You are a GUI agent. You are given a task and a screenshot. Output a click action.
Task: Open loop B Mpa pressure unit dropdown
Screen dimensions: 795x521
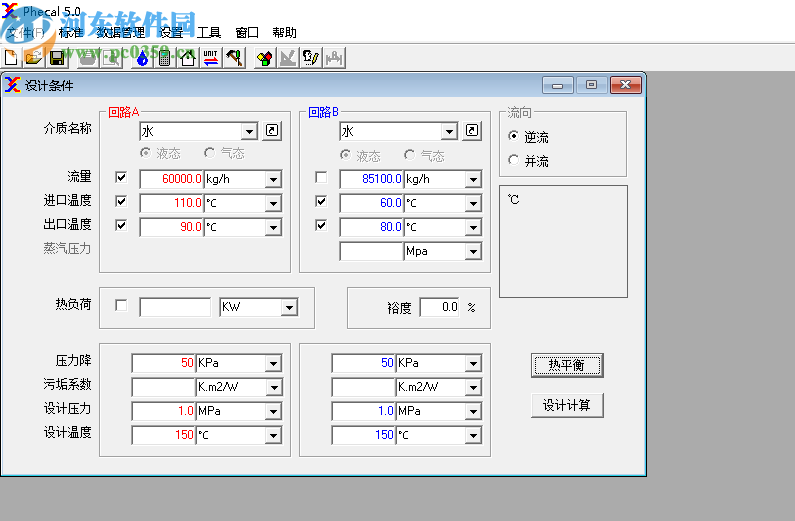click(x=473, y=252)
